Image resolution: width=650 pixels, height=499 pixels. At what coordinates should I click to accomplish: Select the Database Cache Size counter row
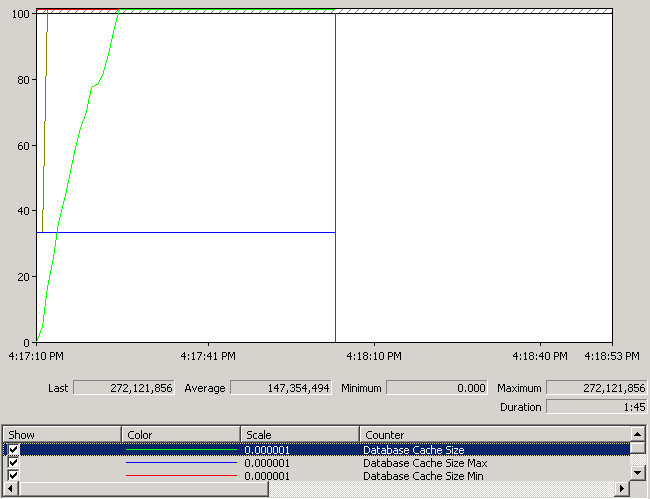[413, 450]
